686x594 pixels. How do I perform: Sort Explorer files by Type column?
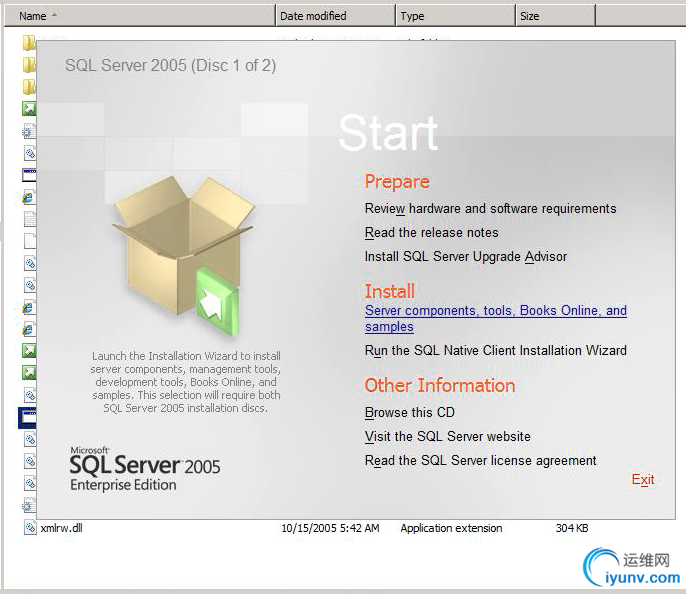click(455, 16)
